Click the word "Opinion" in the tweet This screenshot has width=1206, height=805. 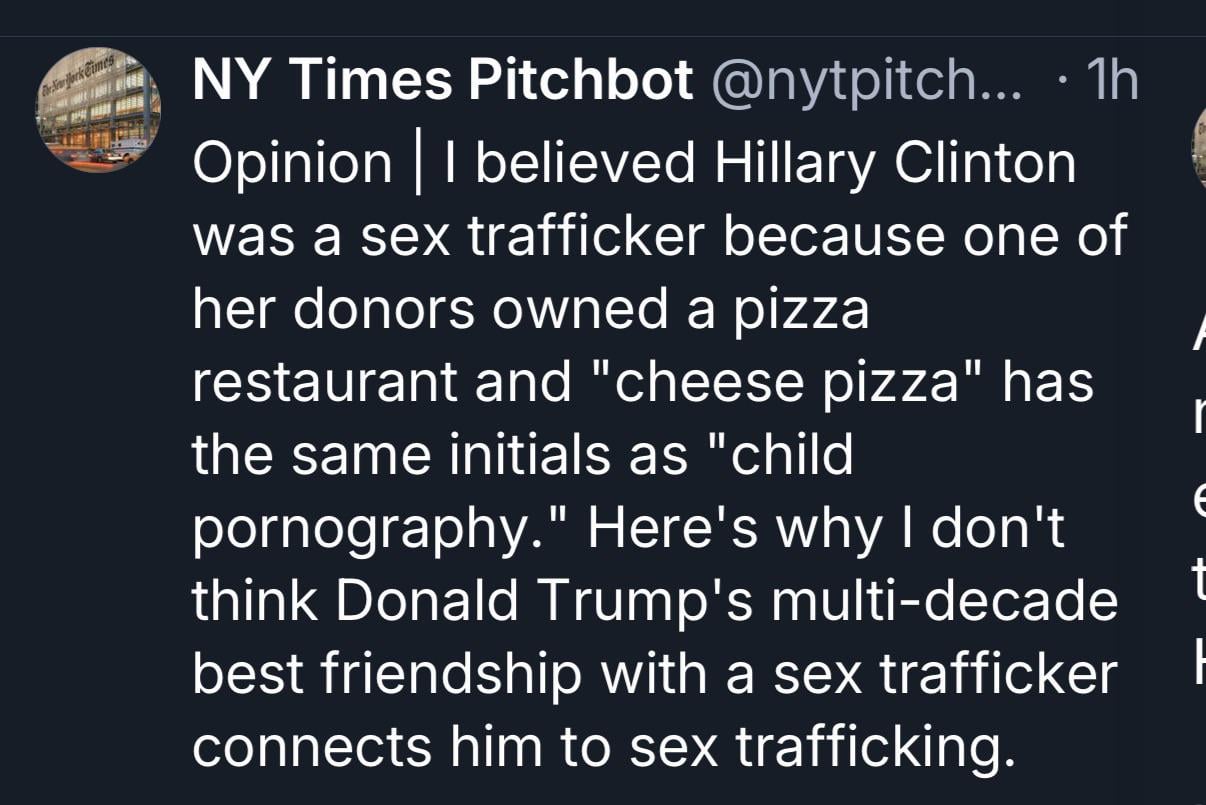[x=292, y=164]
